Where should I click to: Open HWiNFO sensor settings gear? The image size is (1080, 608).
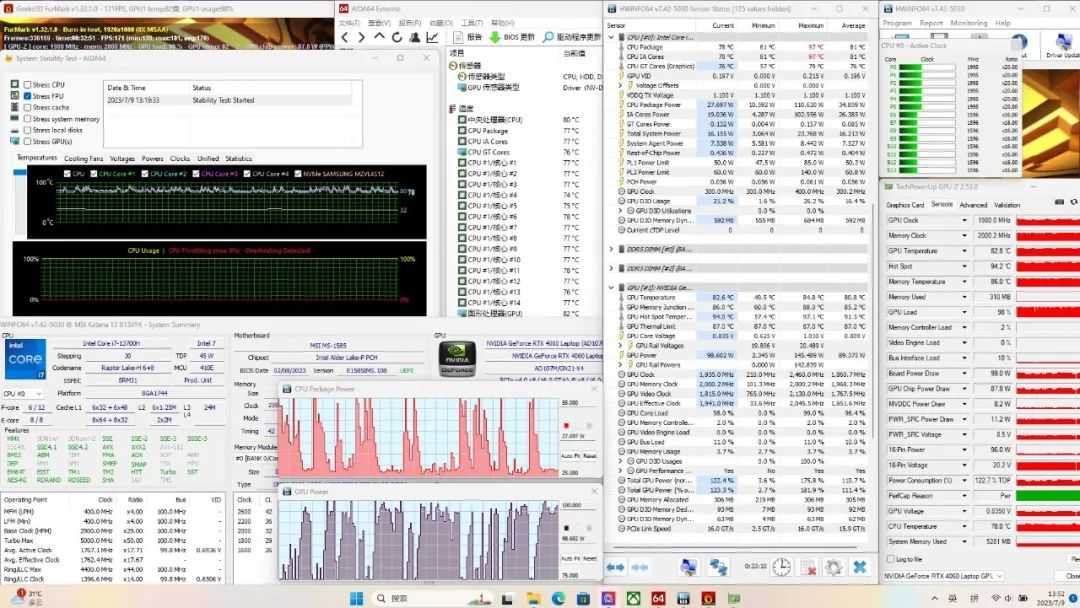pyautogui.click(x=833, y=567)
